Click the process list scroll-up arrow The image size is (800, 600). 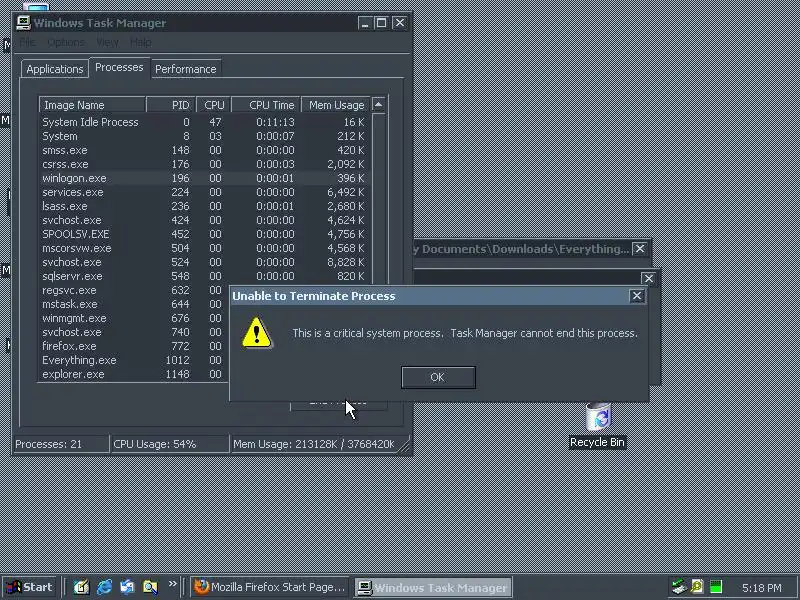click(x=378, y=105)
